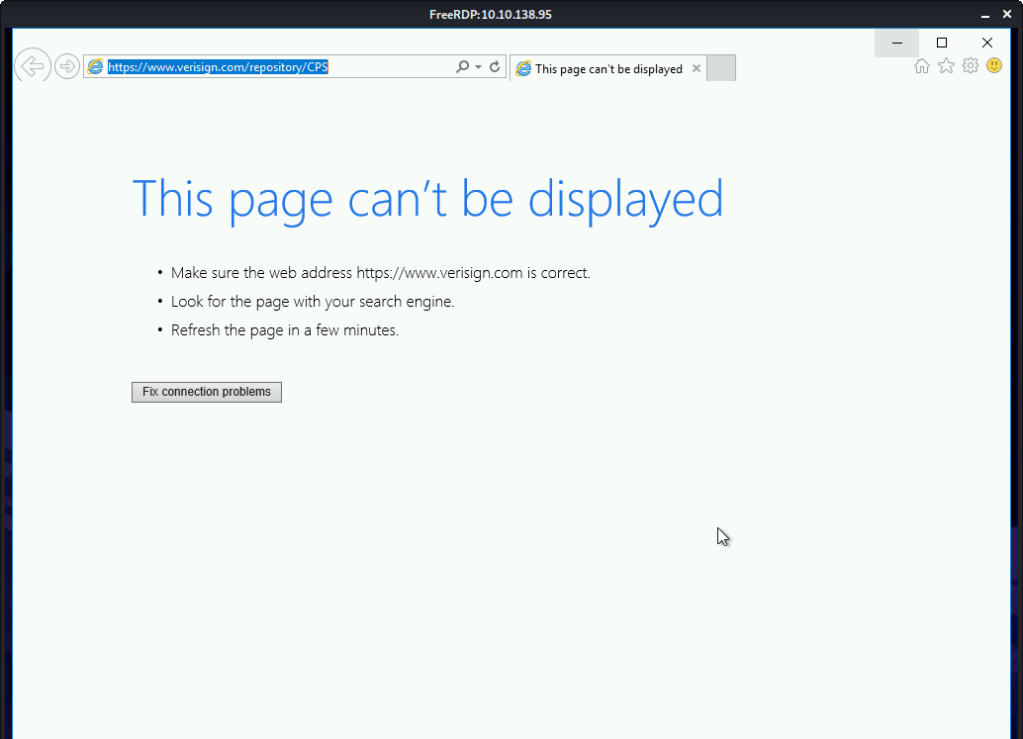Screen dimensions: 1023x739
Task: Maximize the Internet Explorer window
Action: coord(941,43)
